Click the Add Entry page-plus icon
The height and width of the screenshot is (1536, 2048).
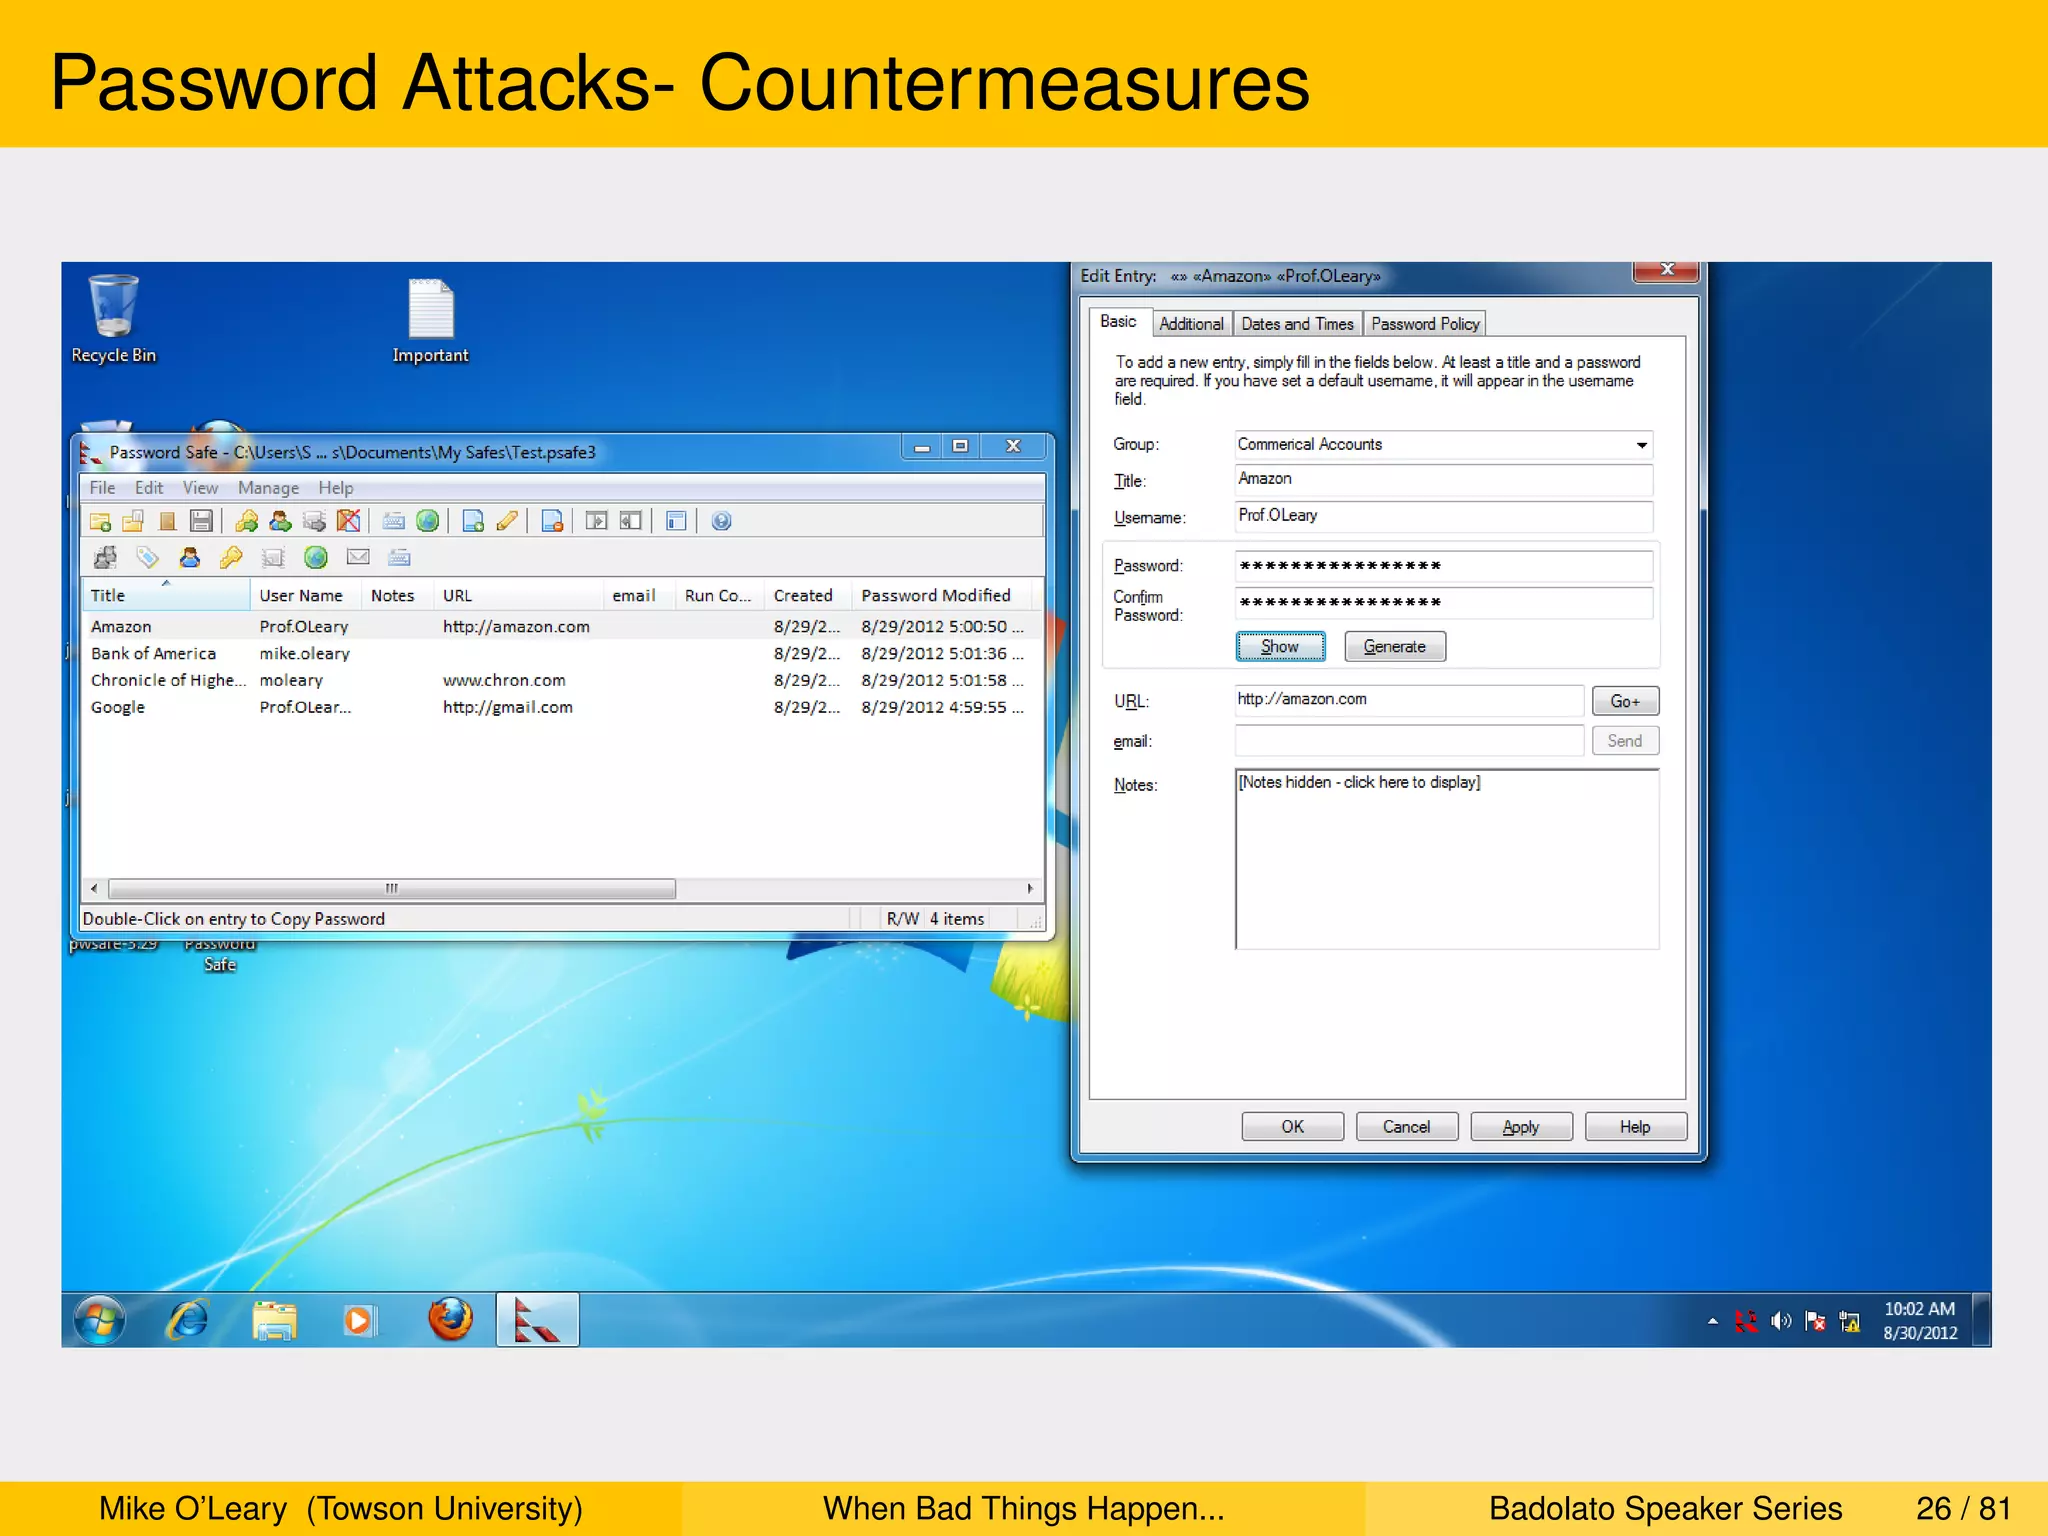click(473, 521)
